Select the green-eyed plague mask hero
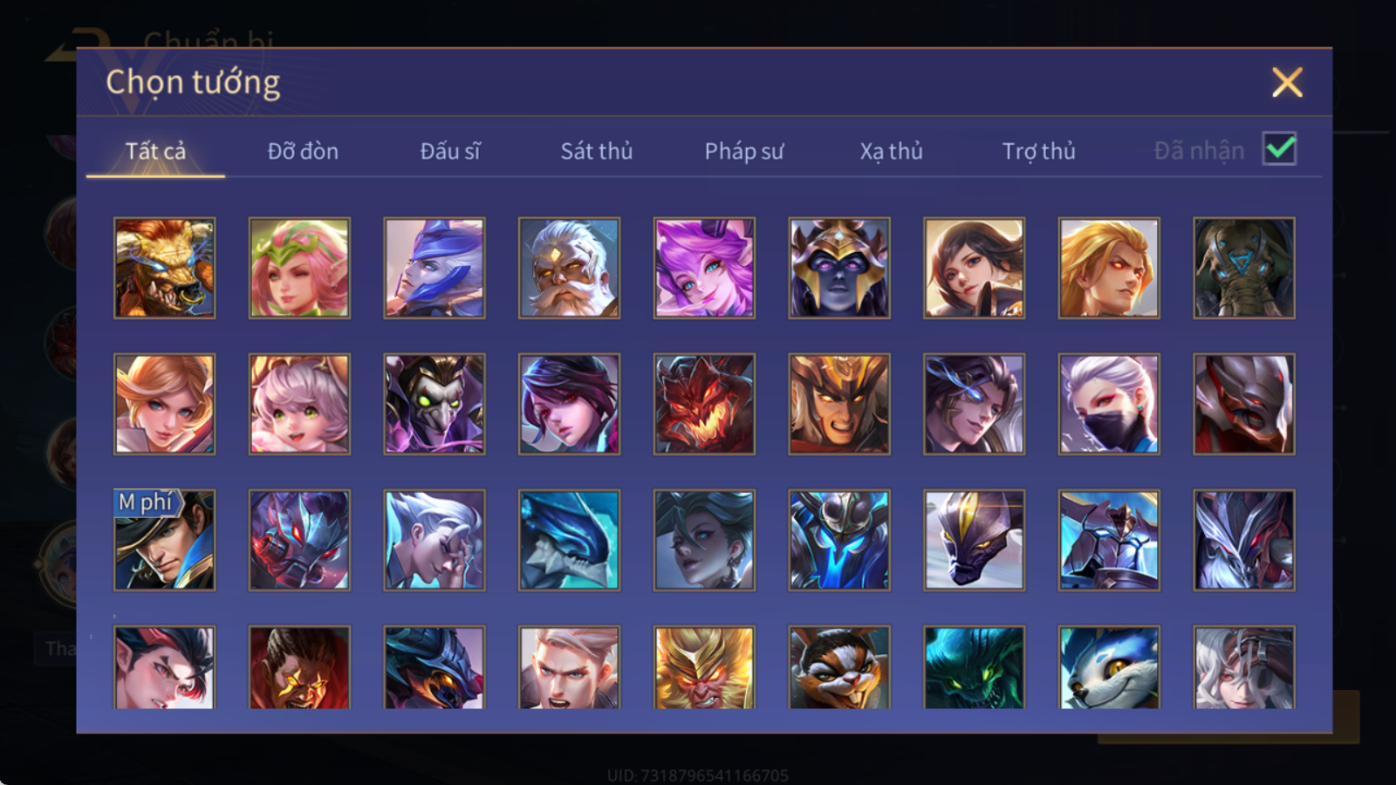This screenshot has width=1396, height=785. tap(434, 404)
